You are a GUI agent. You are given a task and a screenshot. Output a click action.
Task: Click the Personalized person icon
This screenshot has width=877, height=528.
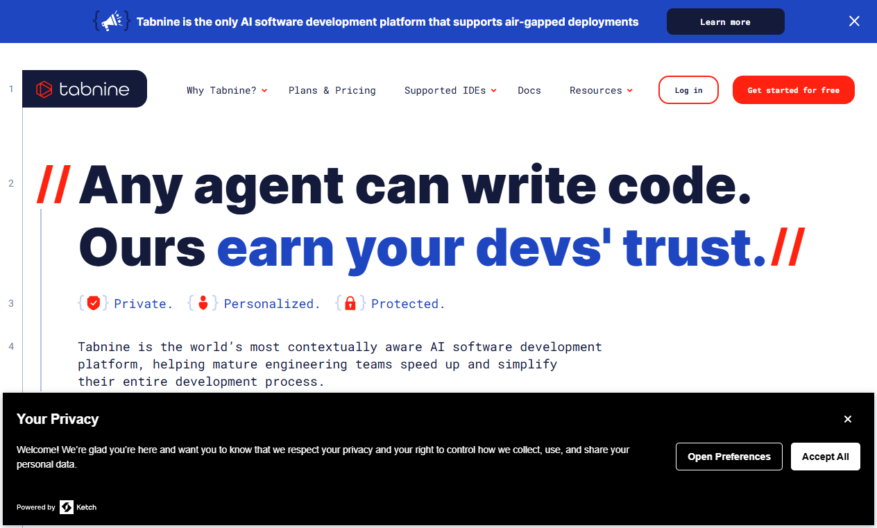pyautogui.click(x=203, y=303)
